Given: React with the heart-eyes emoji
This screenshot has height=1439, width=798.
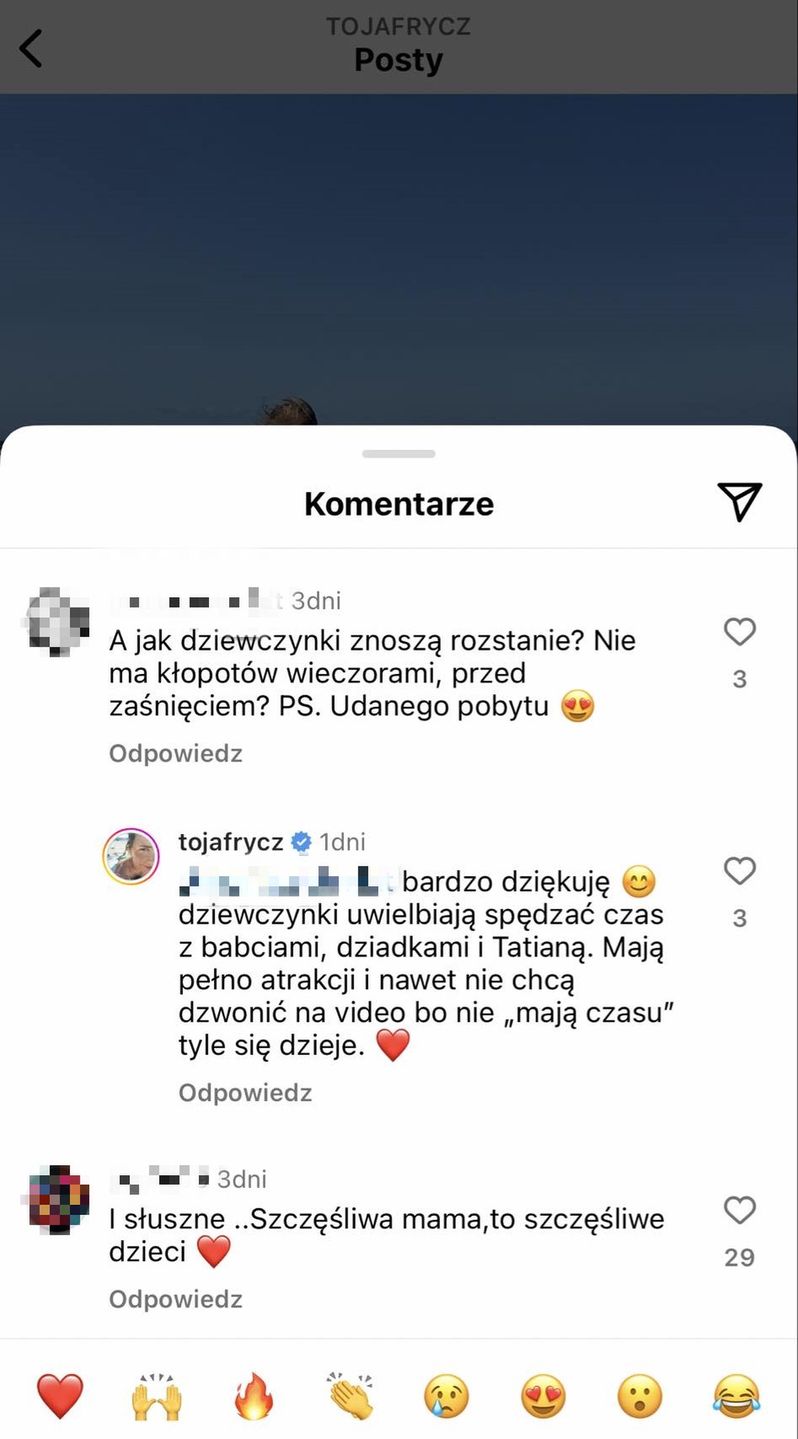Looking at the screenshot, I should pos(544,1396).
